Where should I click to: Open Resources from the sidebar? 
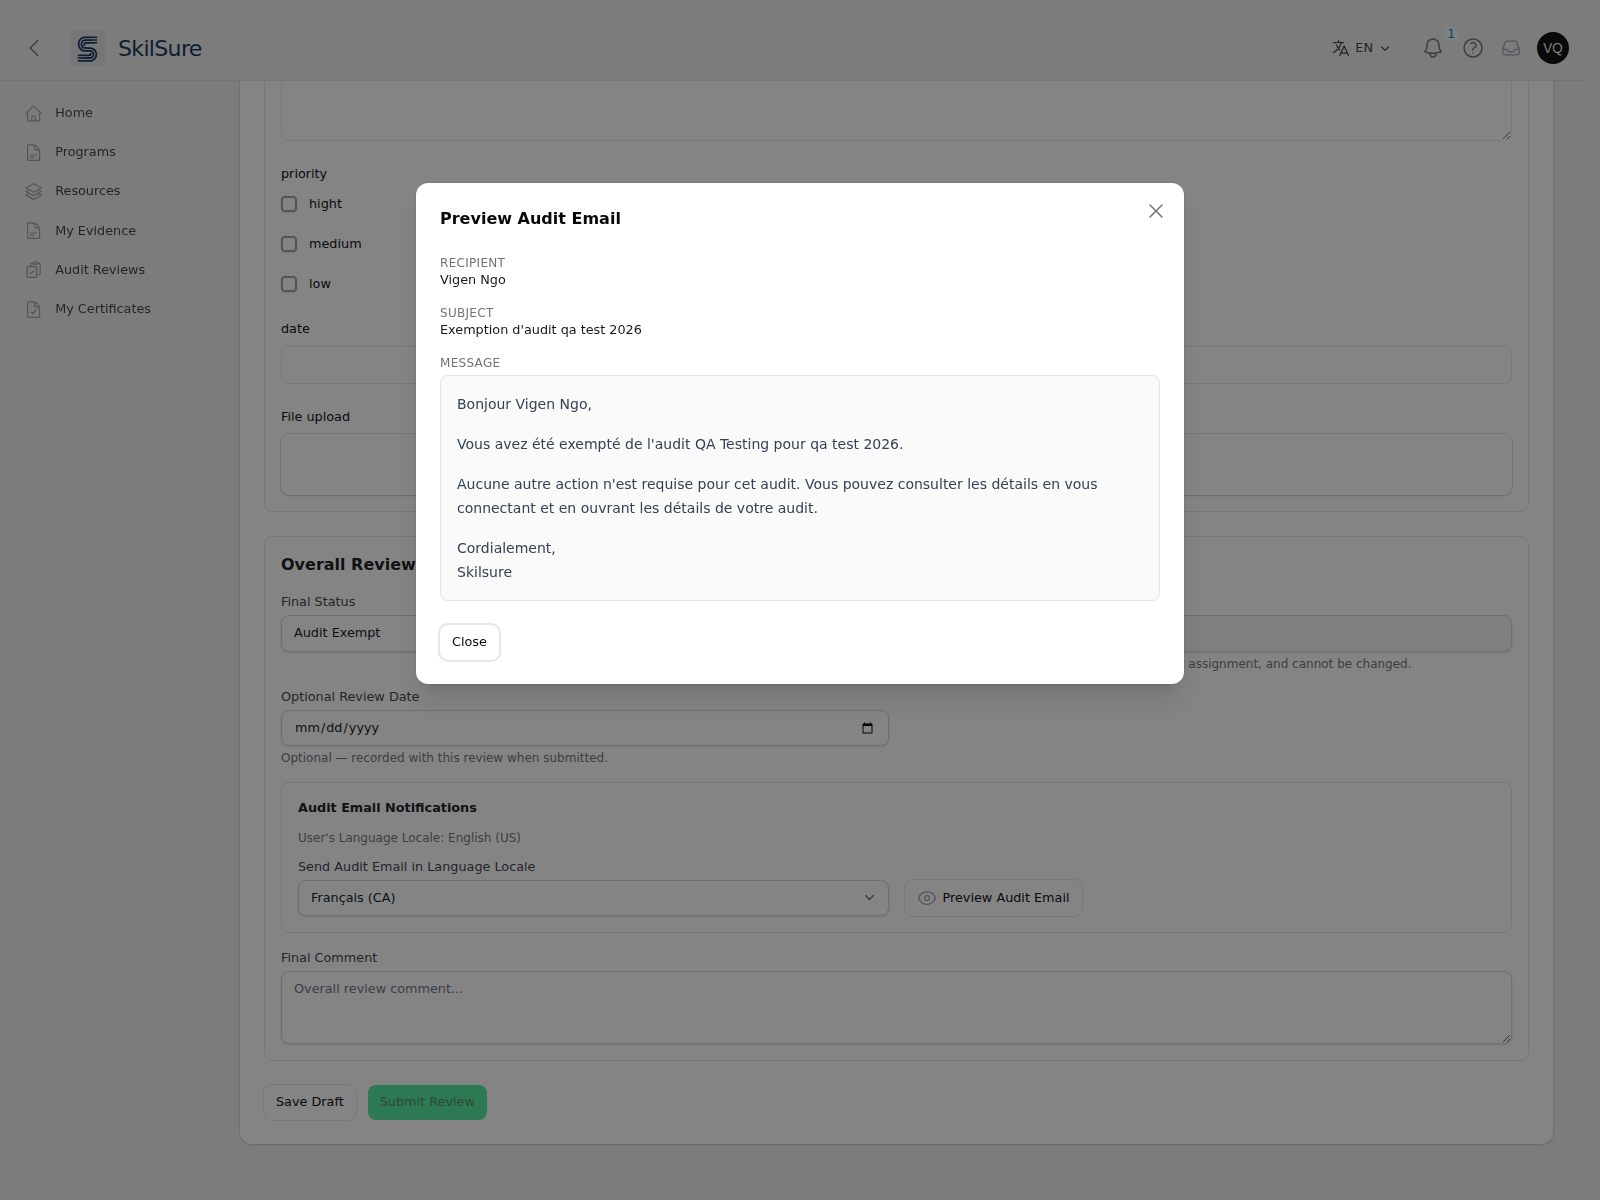pos(87,191)
